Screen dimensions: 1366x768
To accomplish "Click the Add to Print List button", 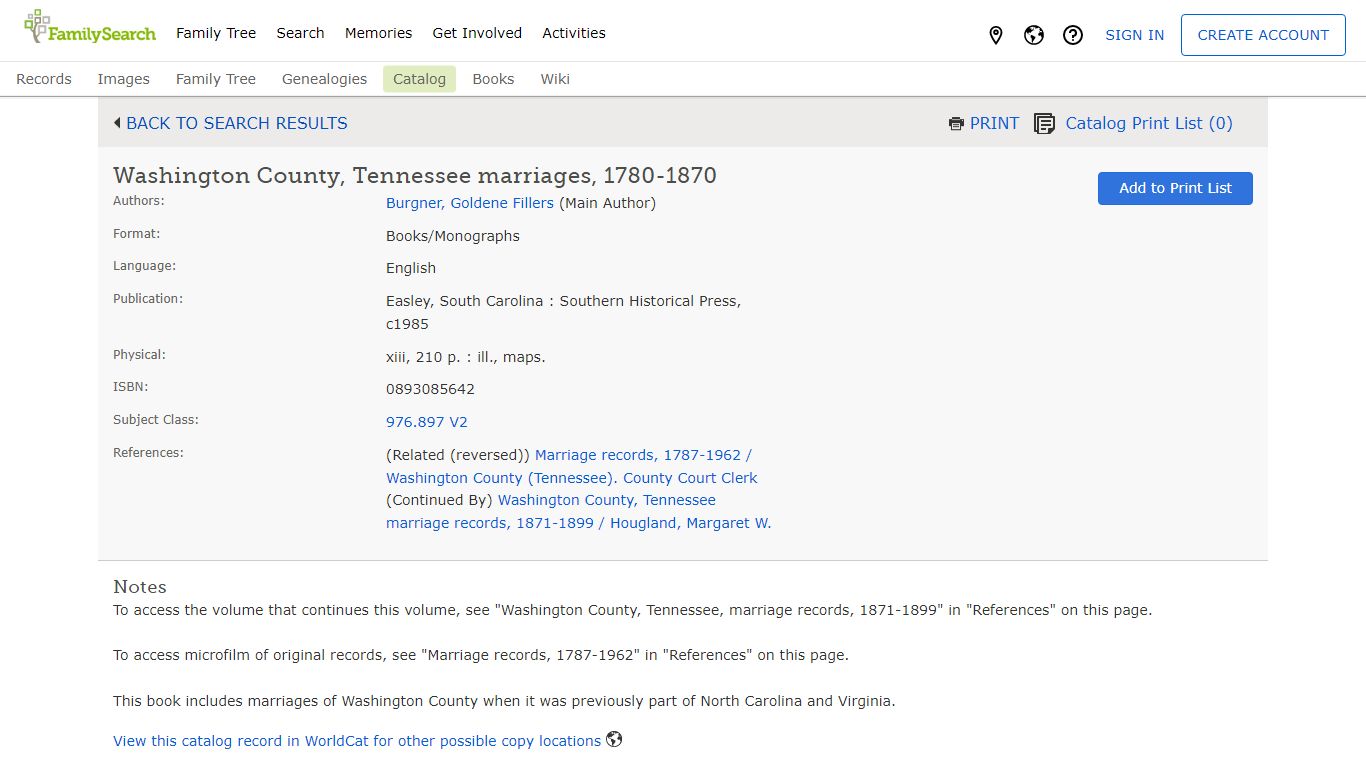I will tap(1175, 188).
